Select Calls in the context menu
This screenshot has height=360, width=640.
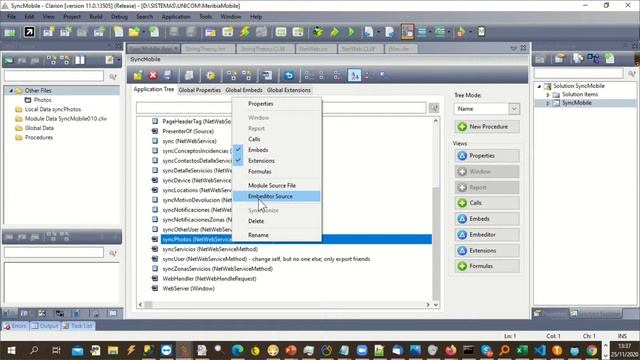point(254,139)
